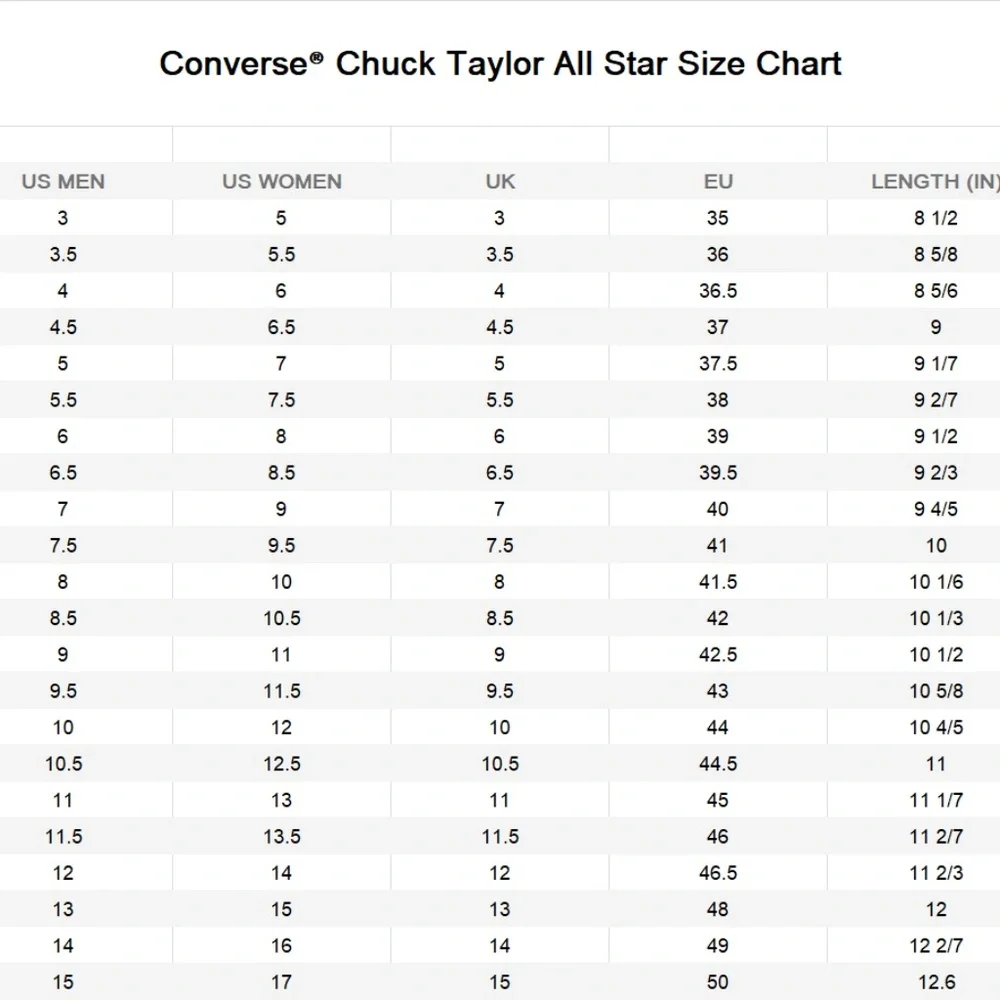Click the LENGTH (IN) column header

click(934, 182)
